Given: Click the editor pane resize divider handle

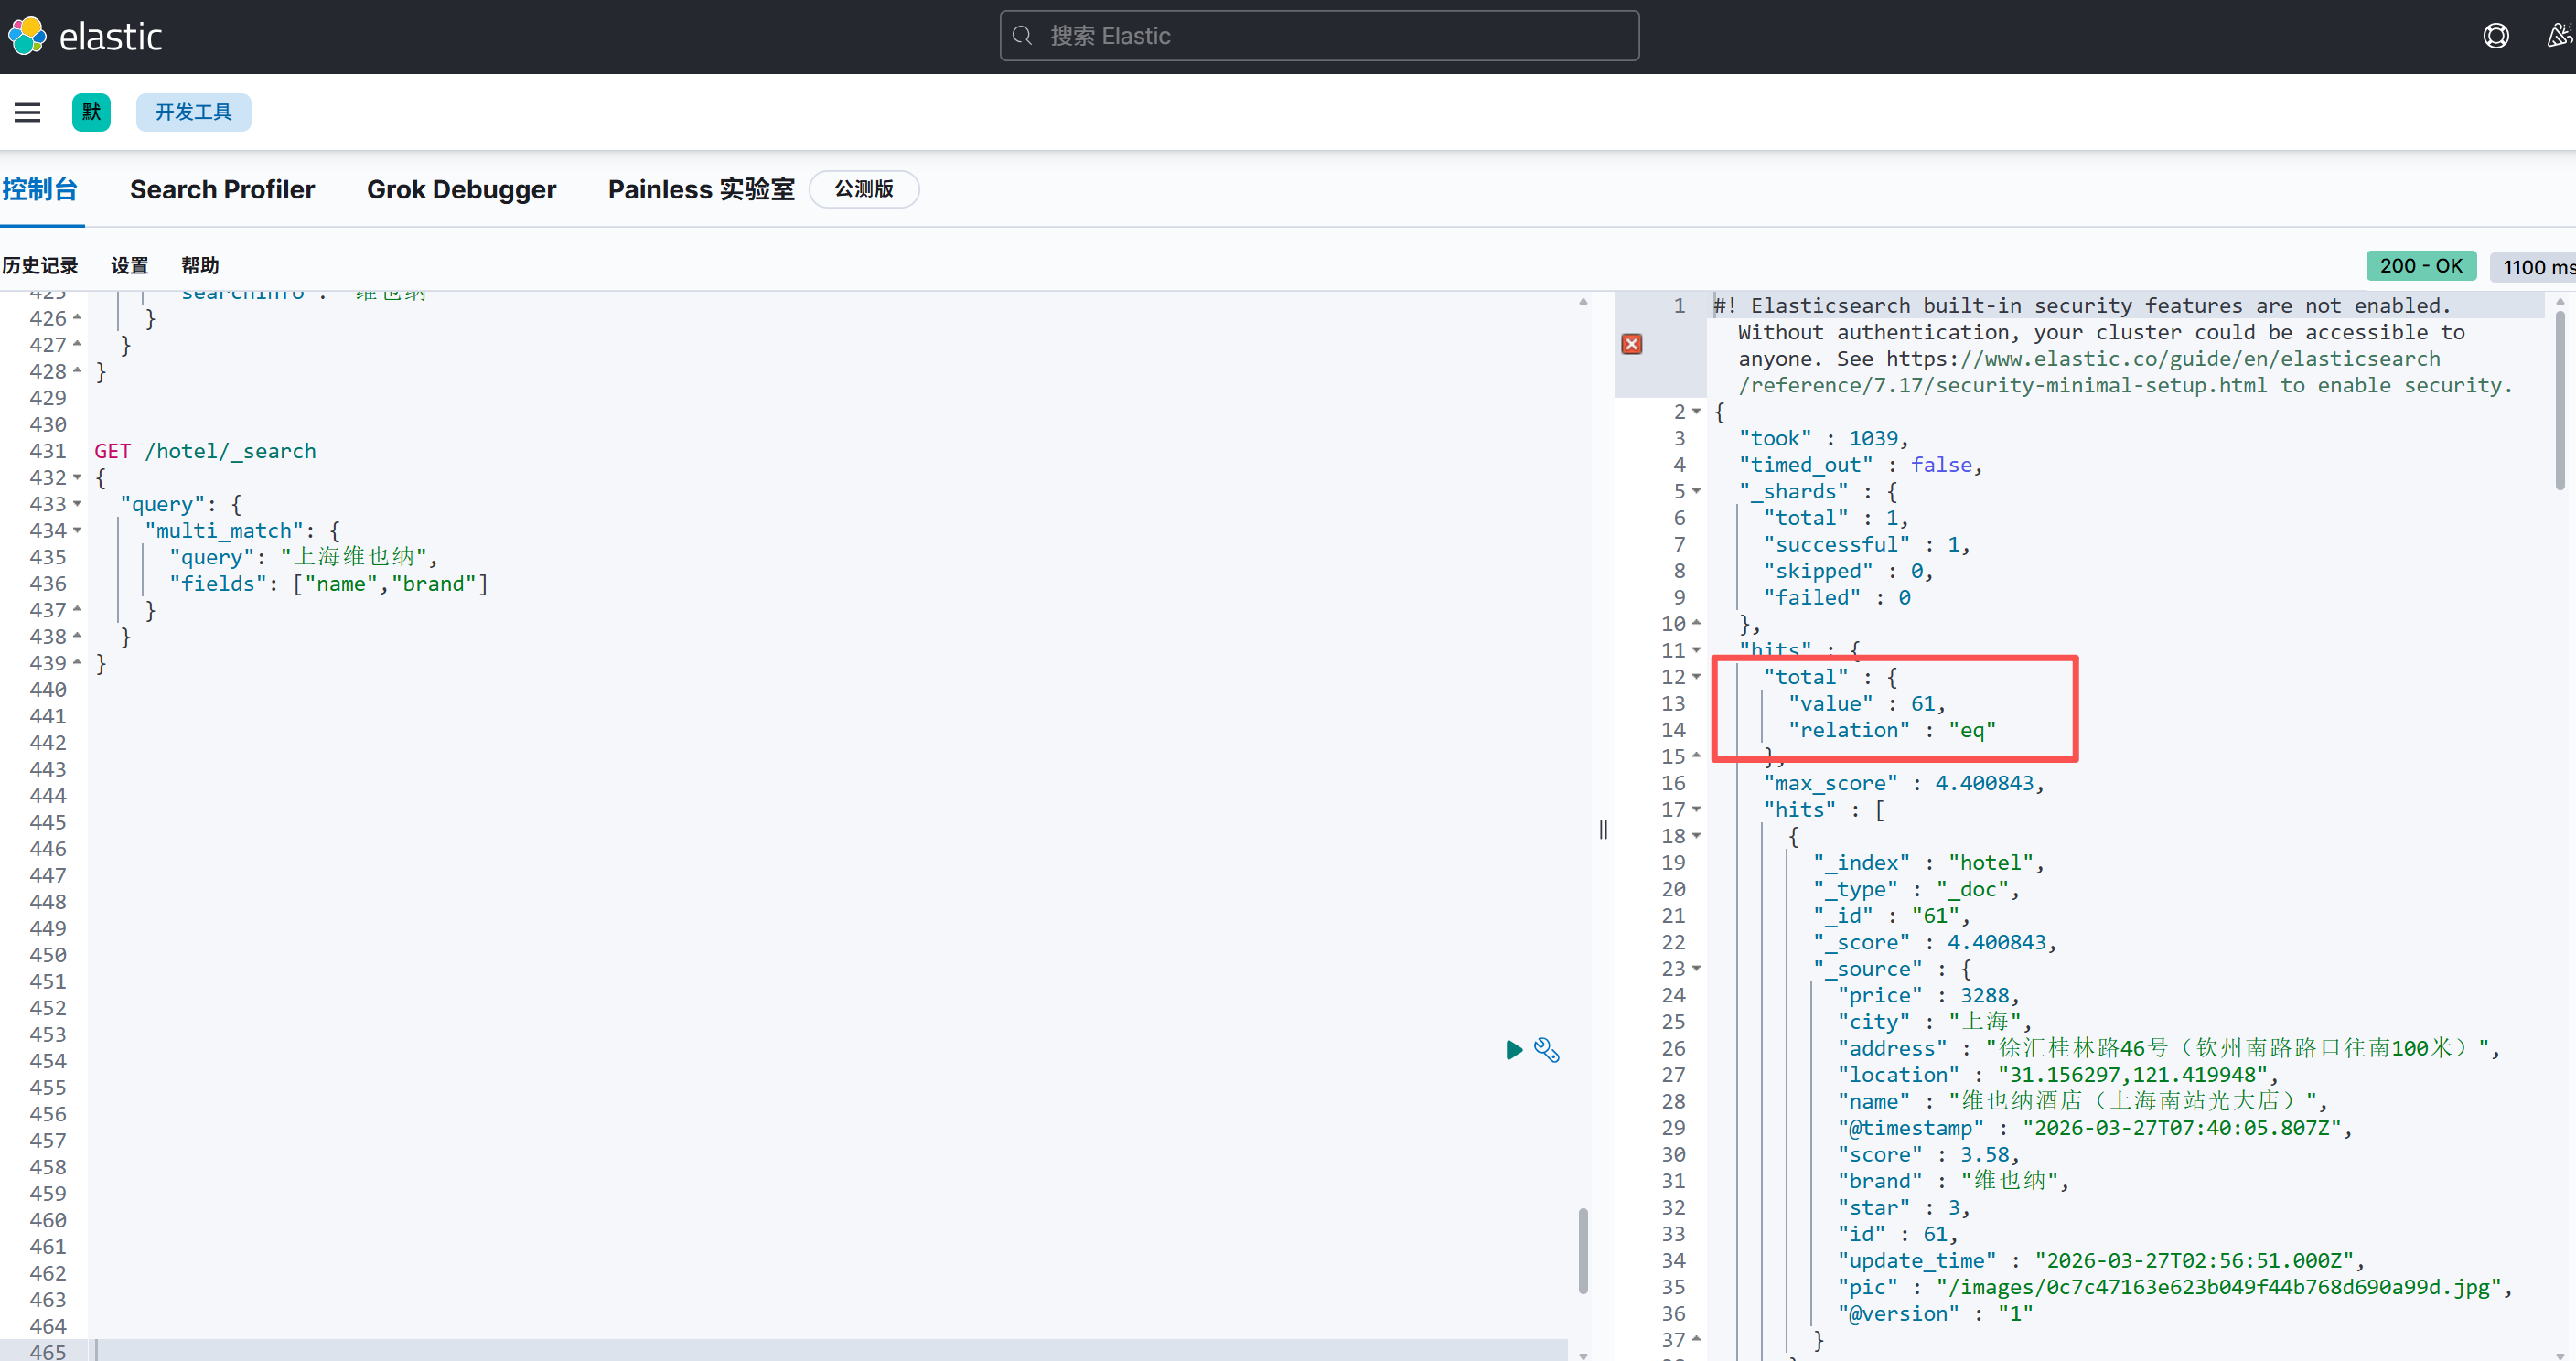Looking at the screenshot, I should pos(1603,830).
